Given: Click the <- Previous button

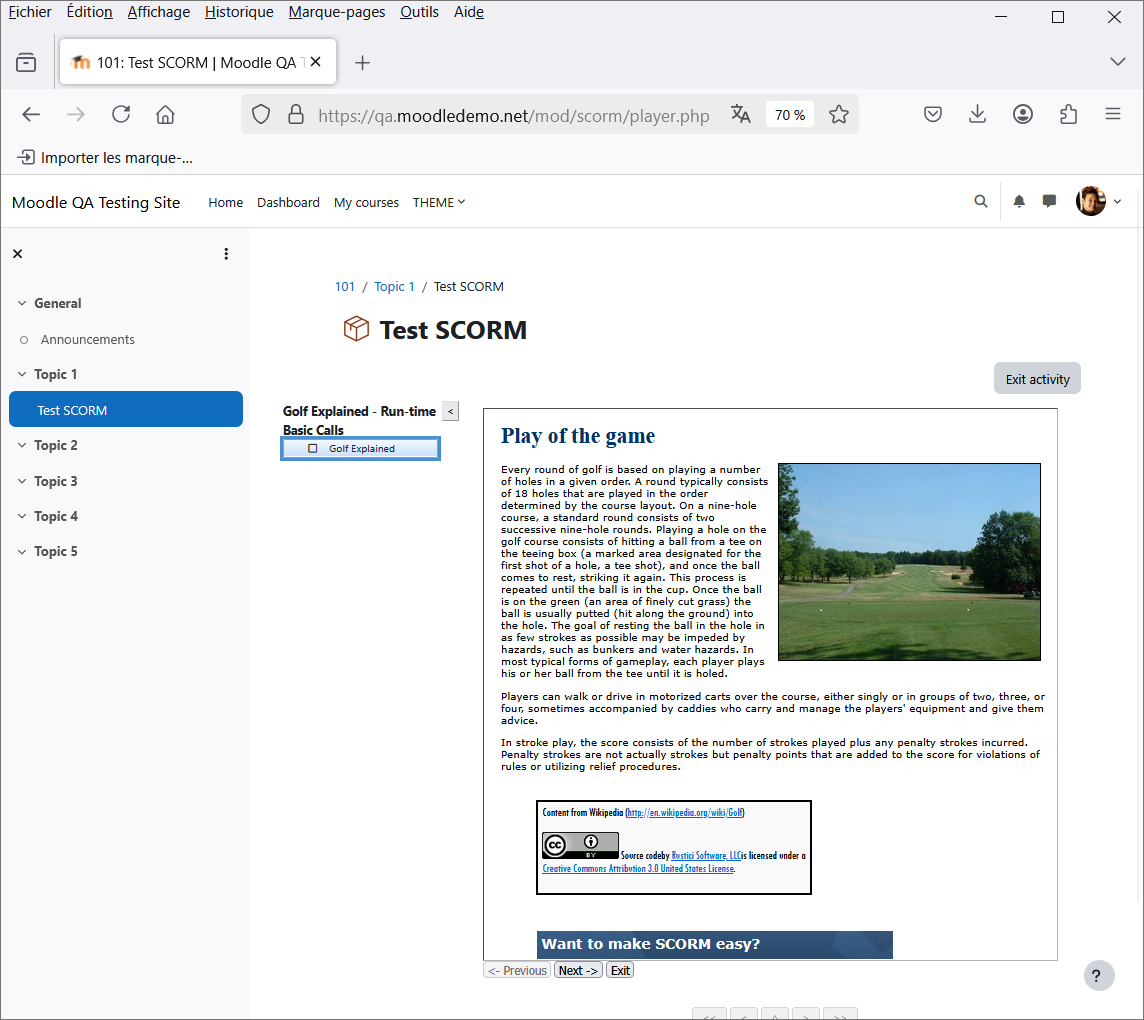Looking at the screenshot, I should coord(517,970).
